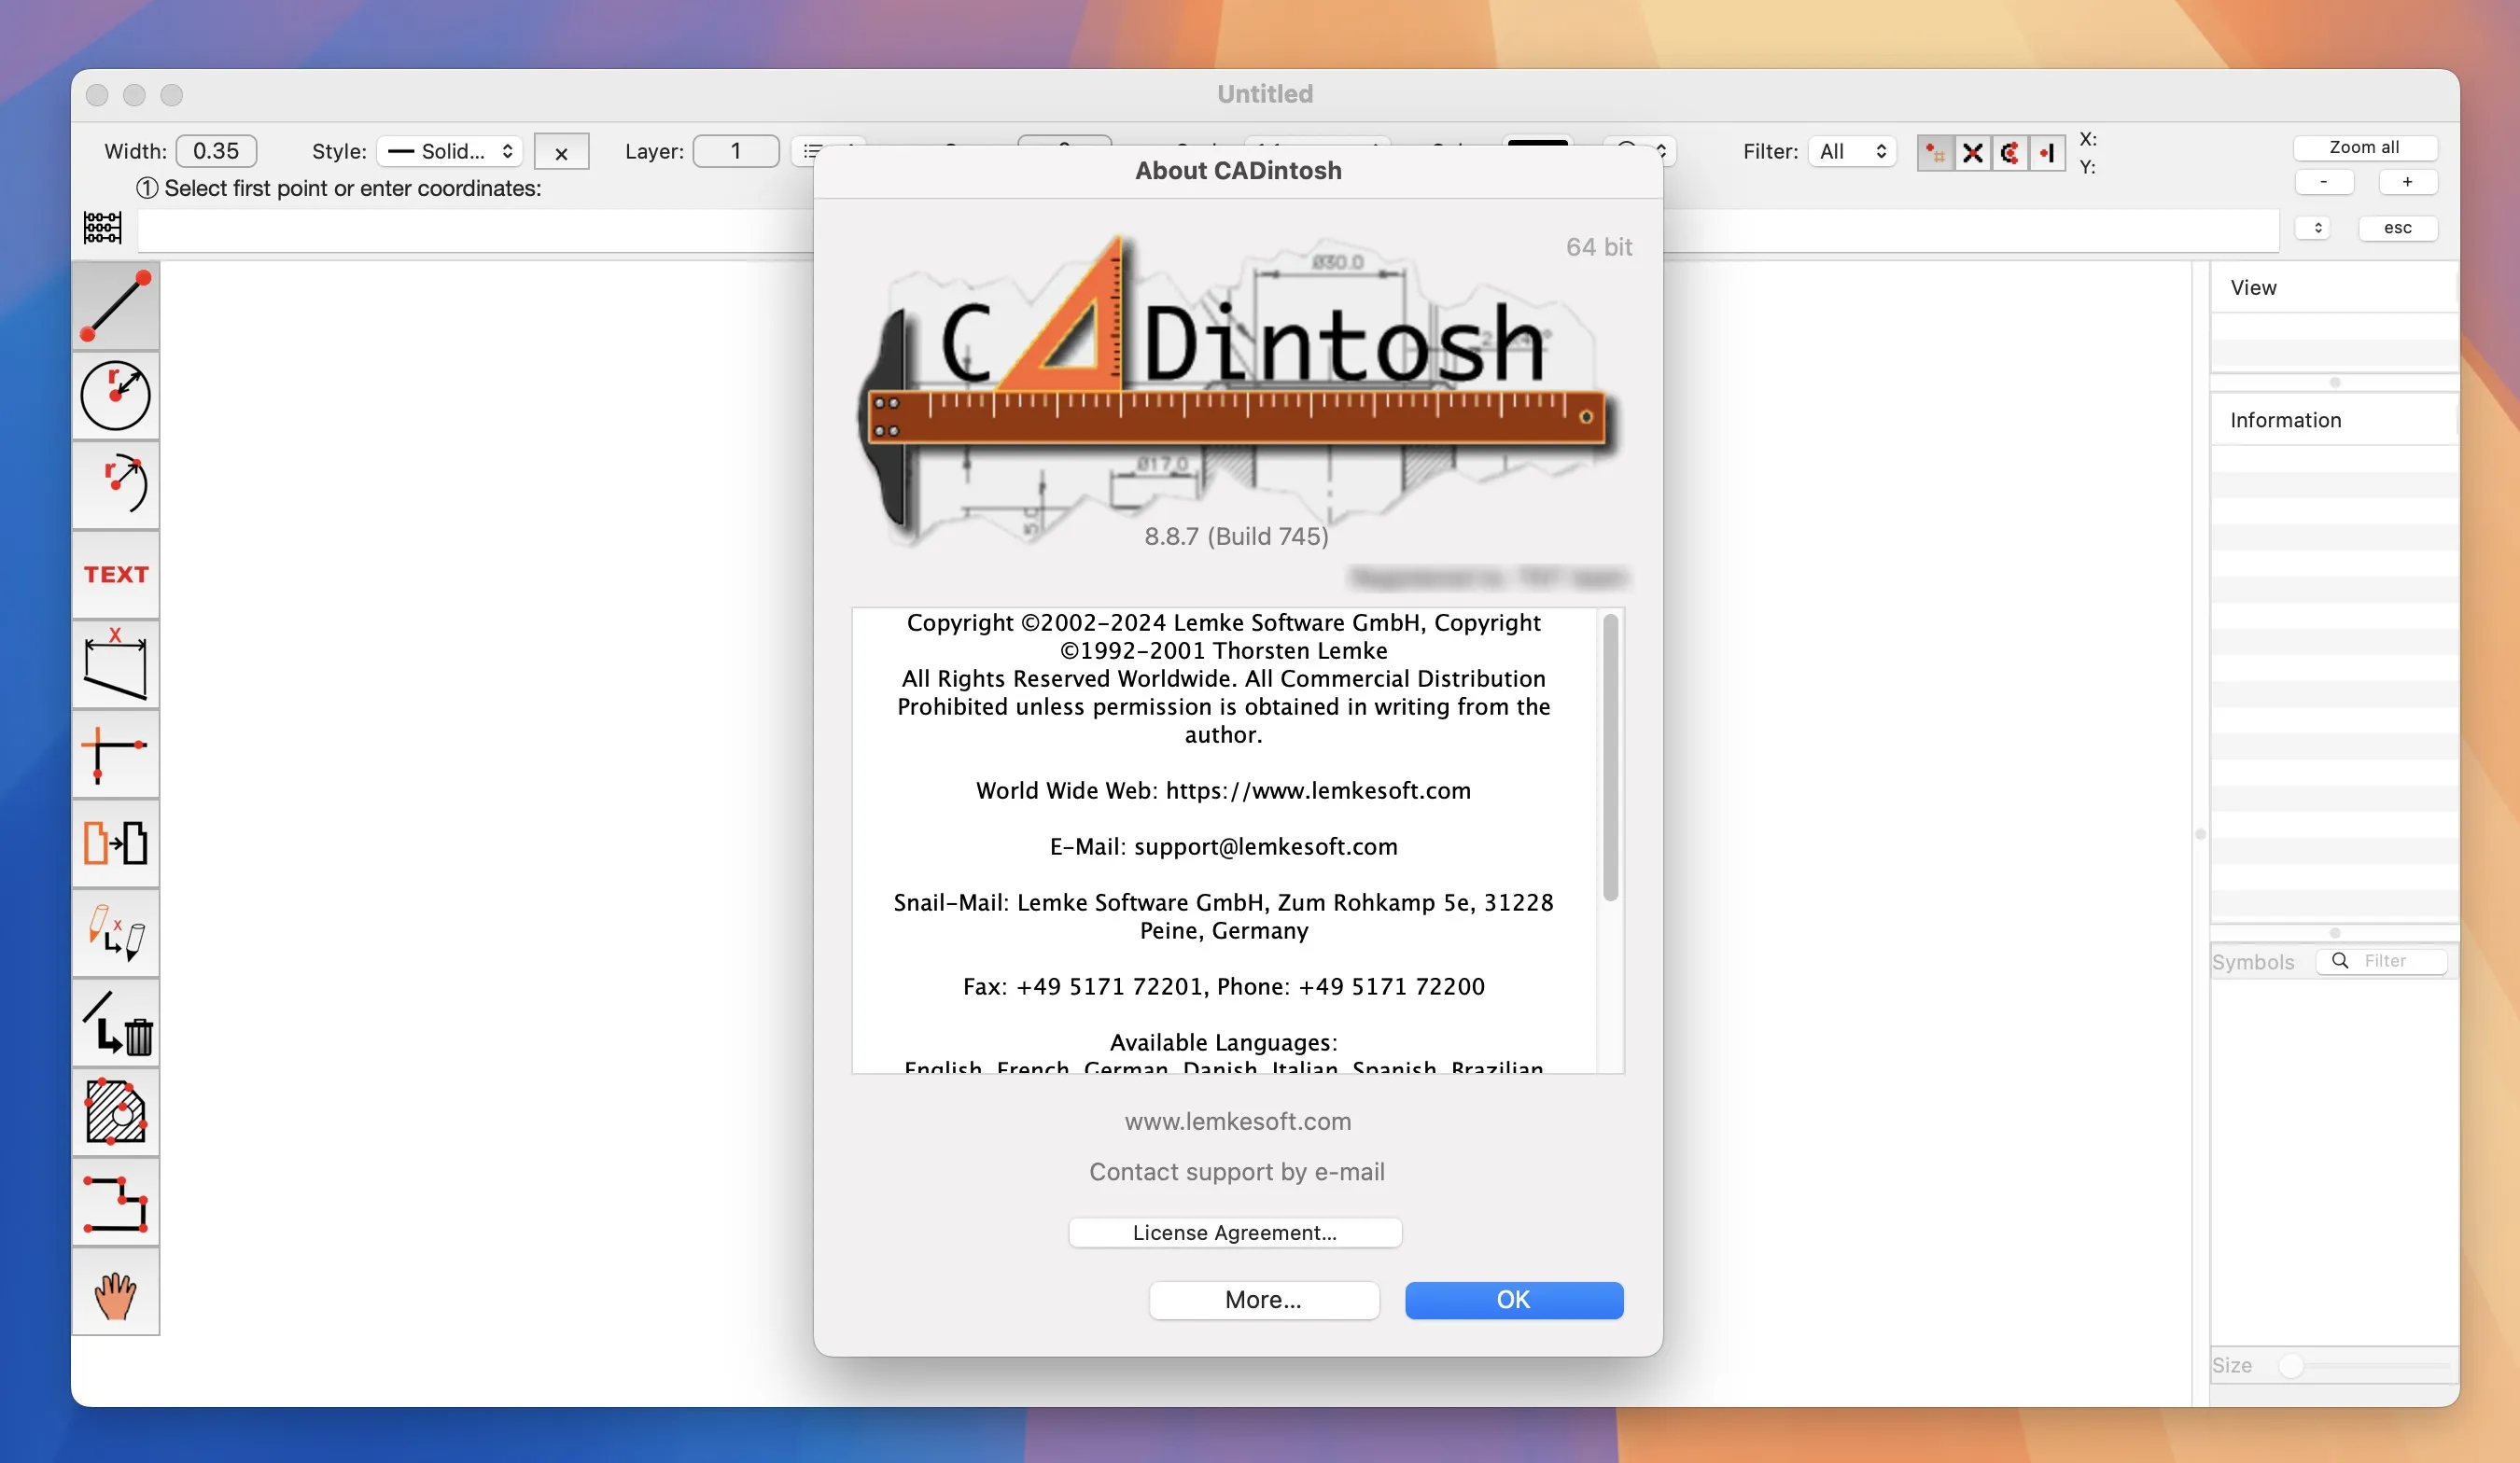Open the abacus calculator icon
2520x1463 pixels.
coord(102,228)
